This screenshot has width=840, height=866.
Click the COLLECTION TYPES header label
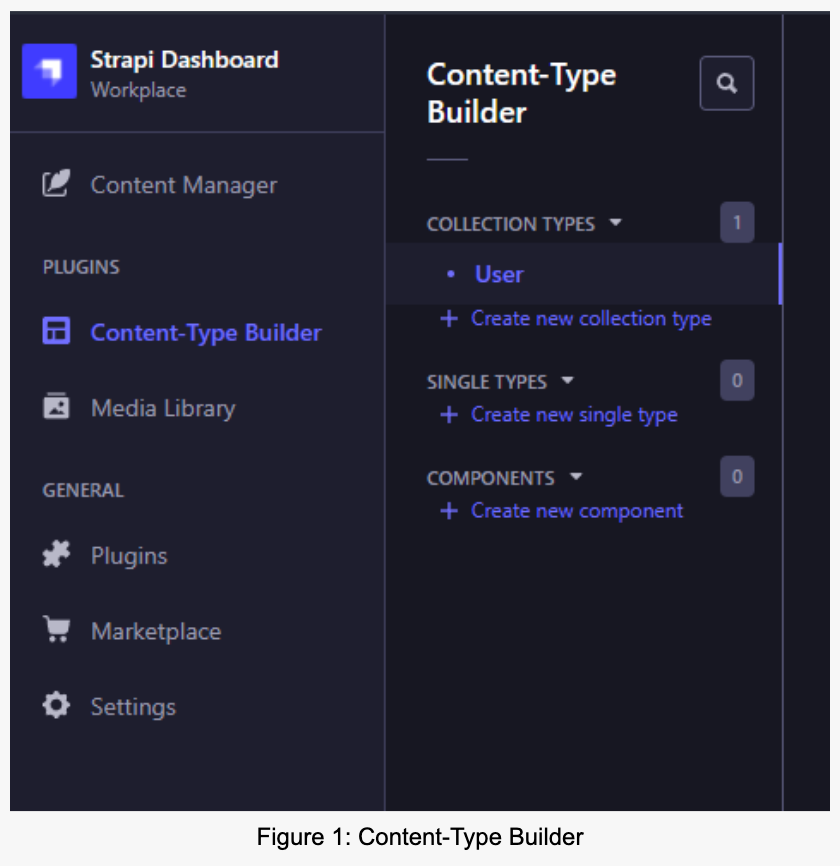click(511, 224)
